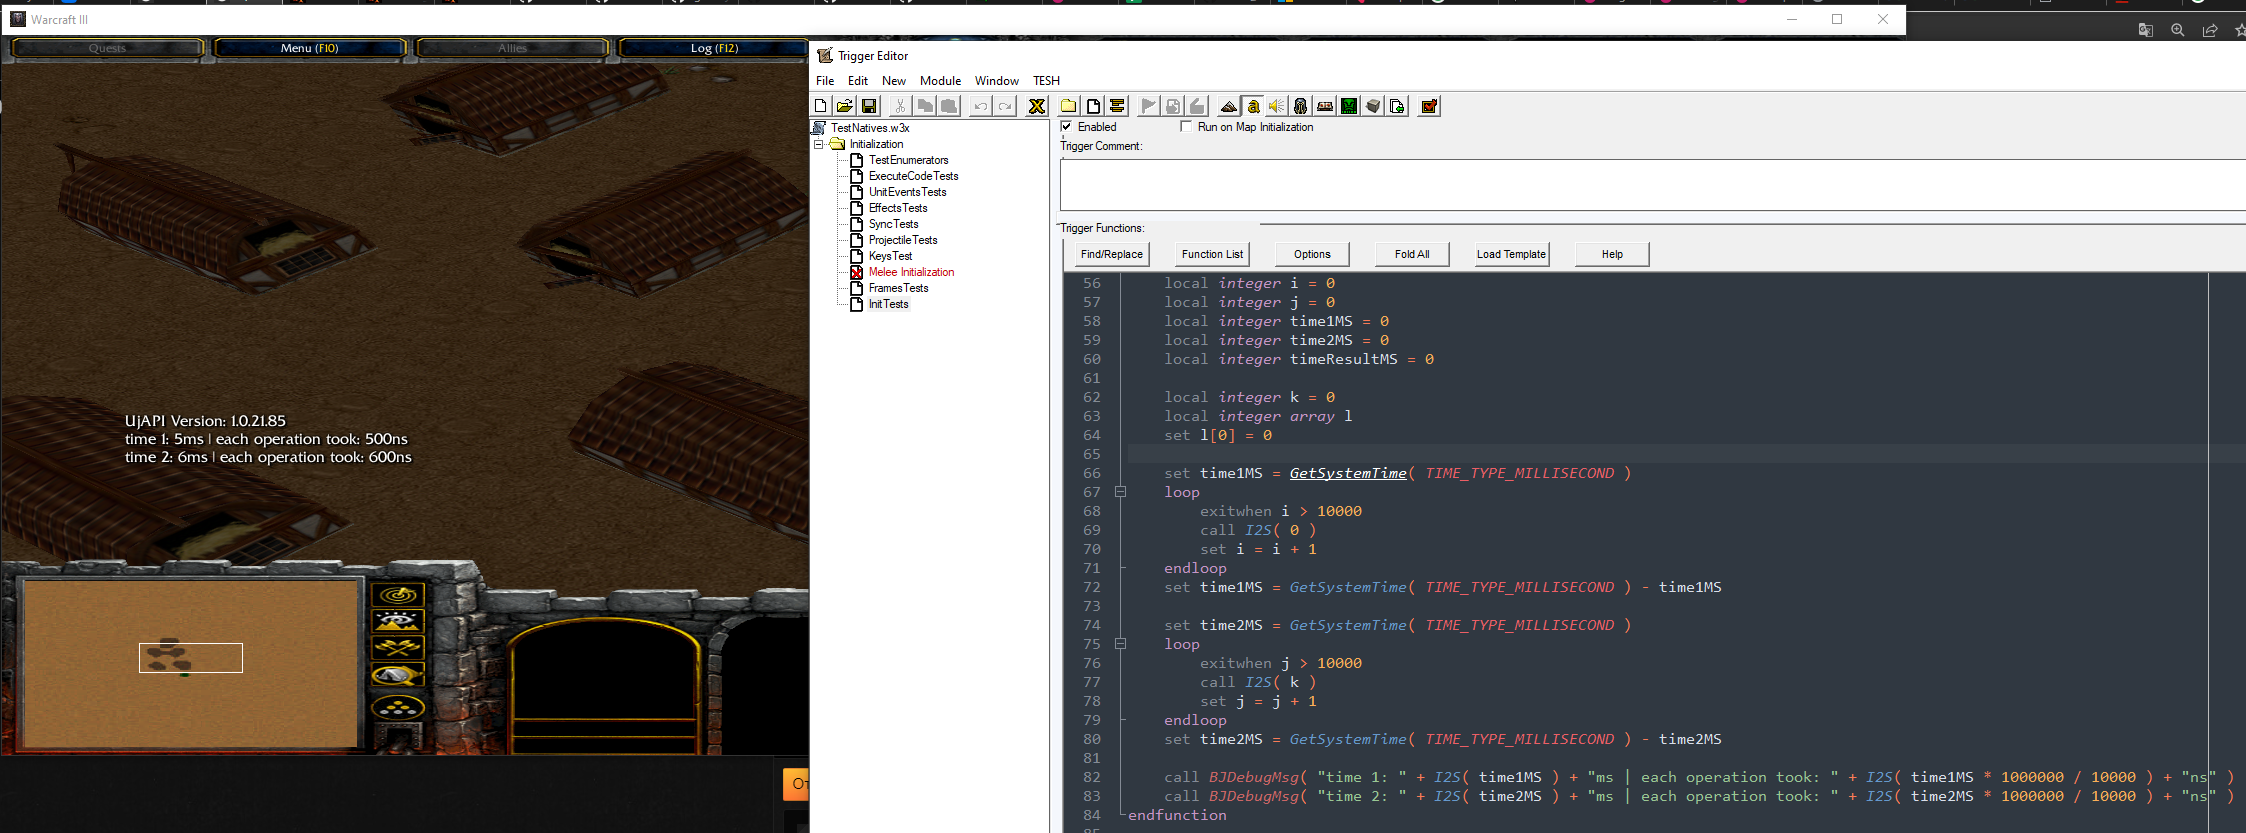Screen dimensions: 2246x833
Task: Open the TESH menu
Action: pos(1047,81)
